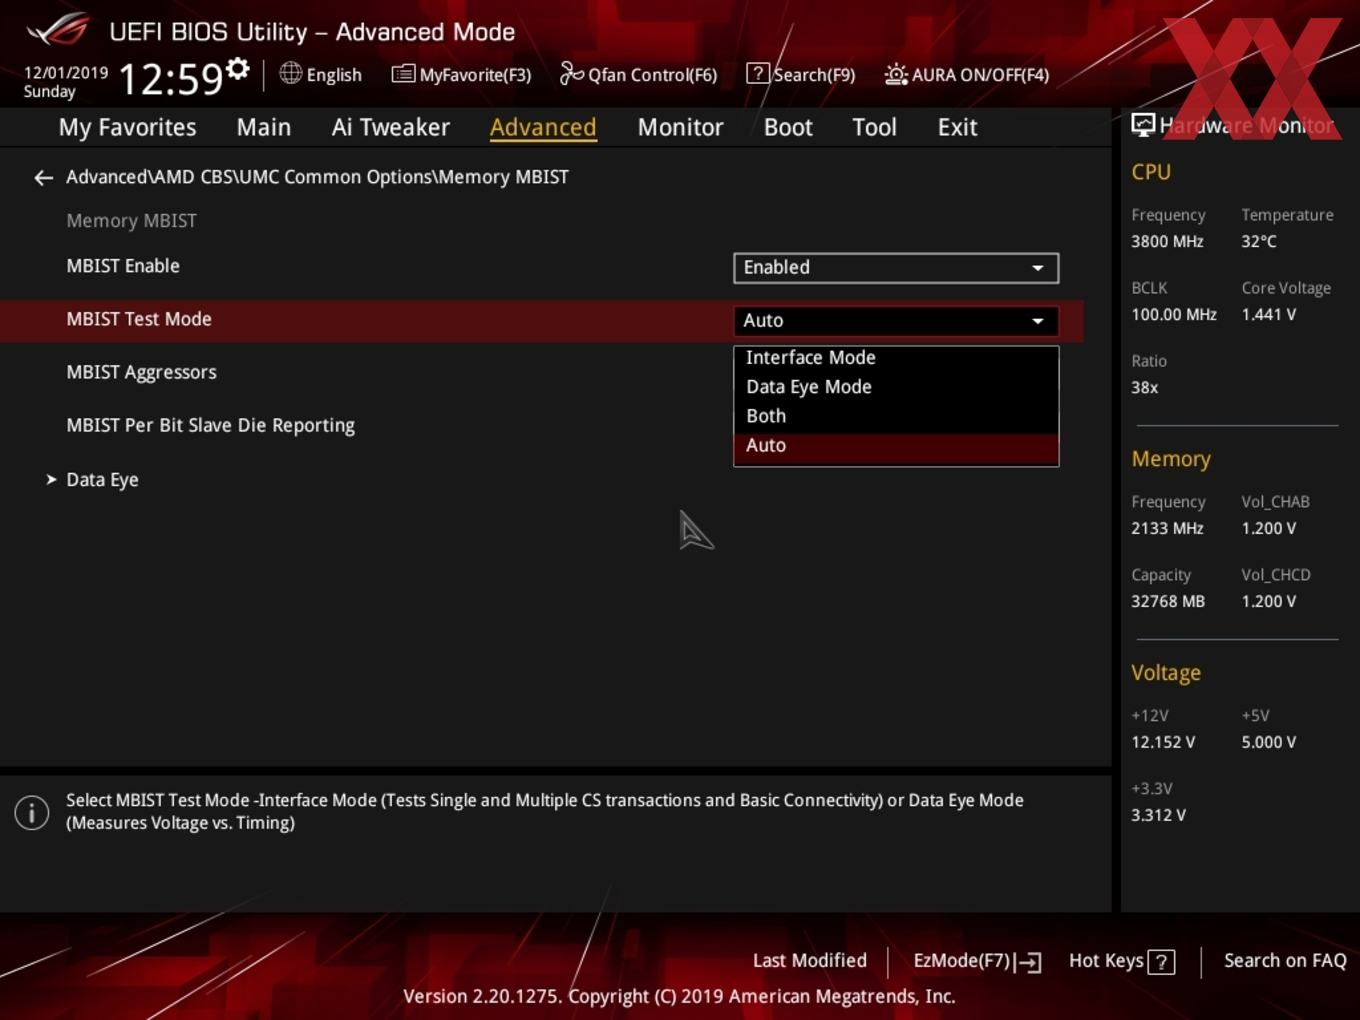Open Qfan Control(F6)
The height and width of the screenshot is (1020, 1360).
638,74
